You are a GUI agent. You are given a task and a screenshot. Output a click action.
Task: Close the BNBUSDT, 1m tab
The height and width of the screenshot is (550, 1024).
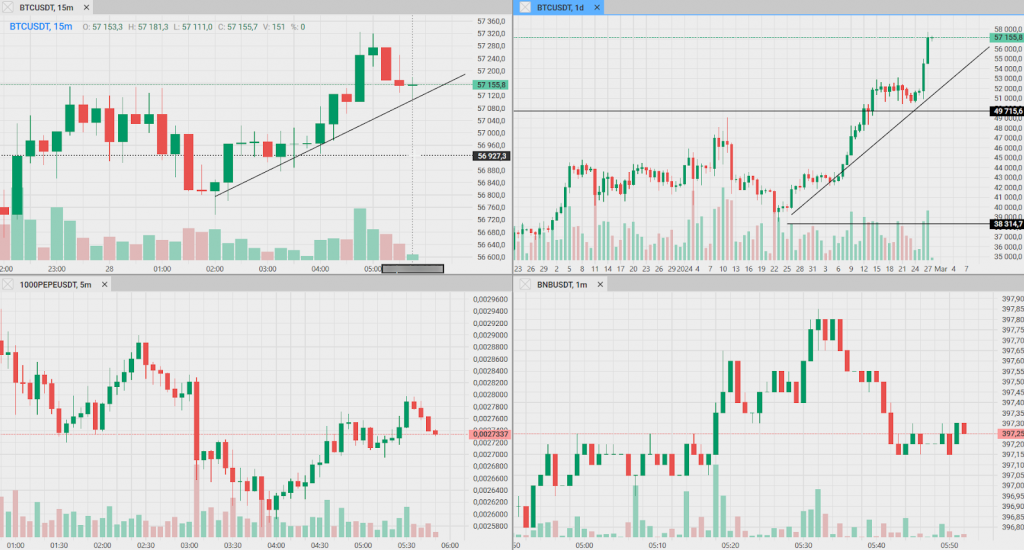pyautogui.click(x=600, y=284)
